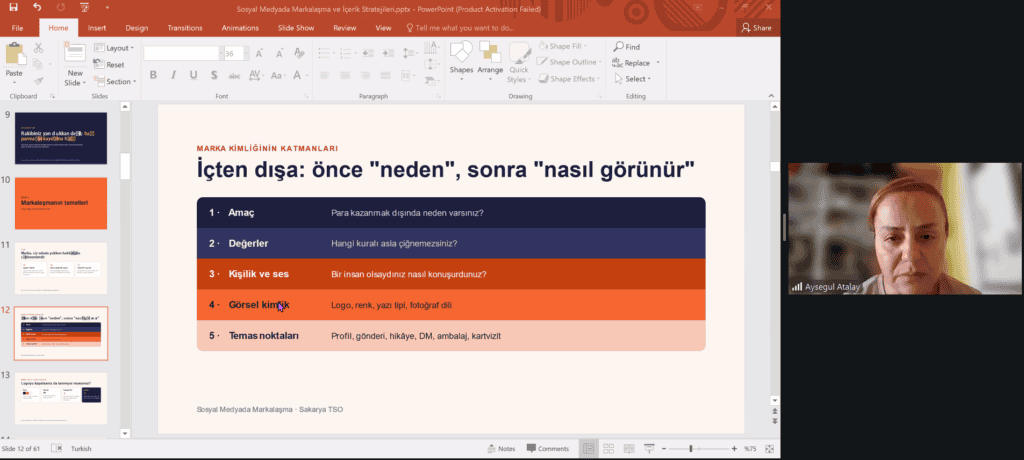Image resolution: width=1024 pixels, height=460 pixels.
Task: Select slide 10 thumbnail
Action: pos(61,203)
